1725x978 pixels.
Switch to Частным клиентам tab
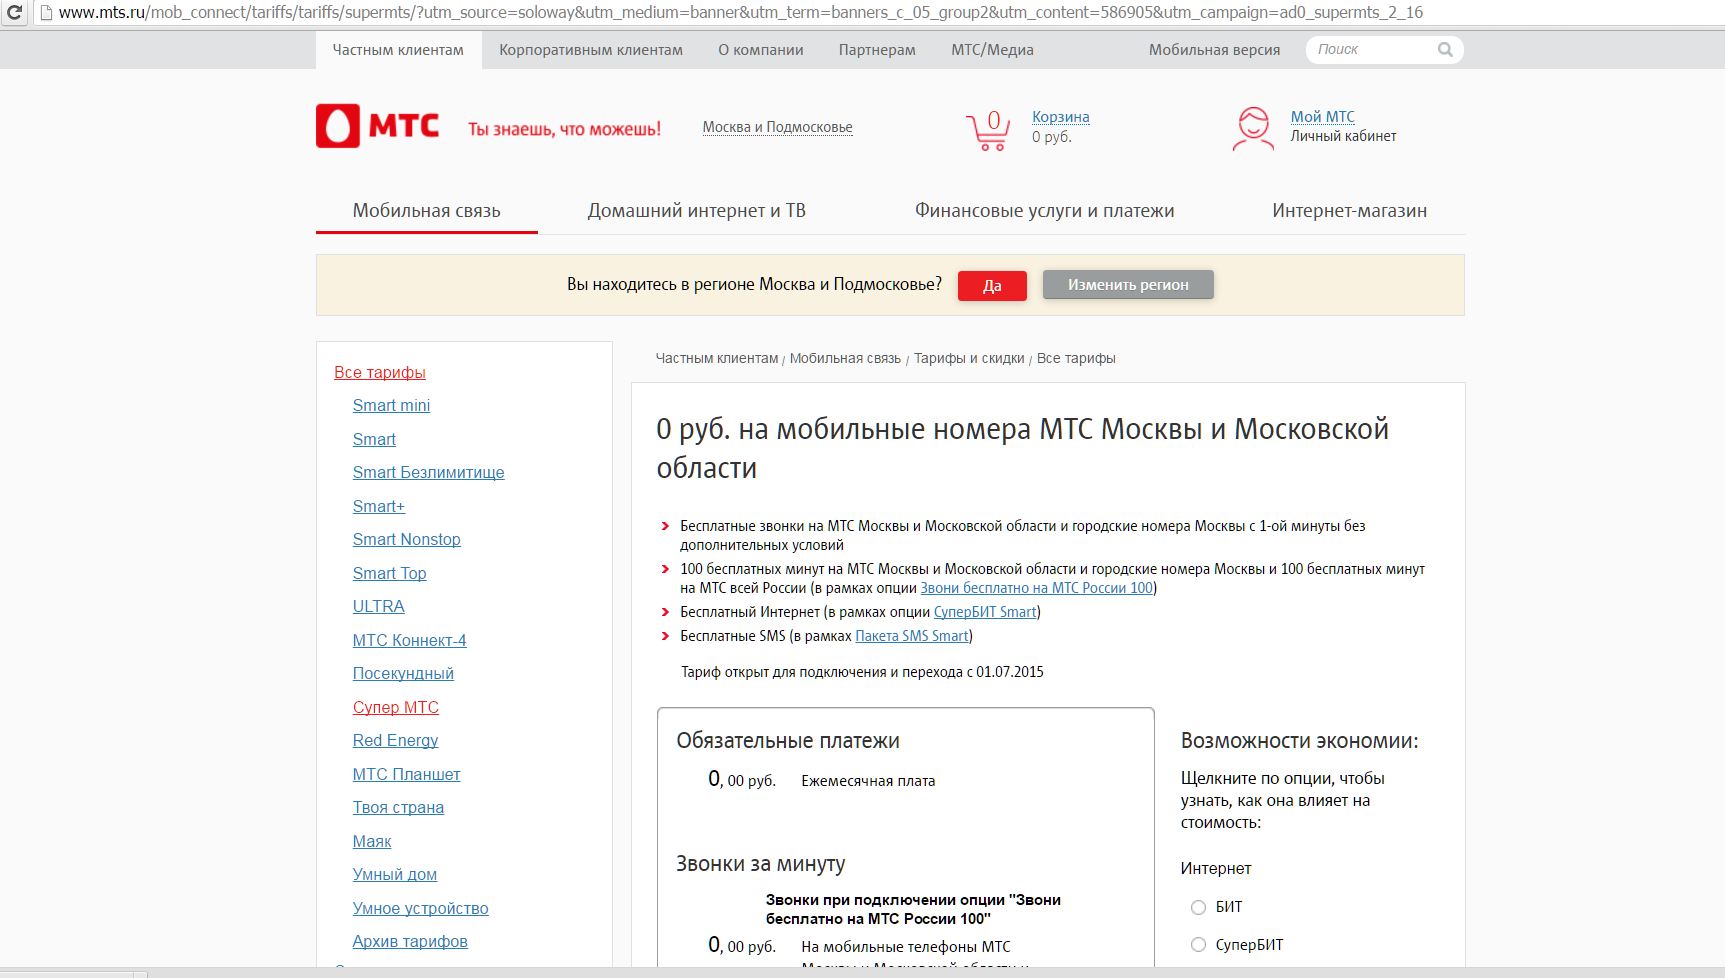[398, 50]
